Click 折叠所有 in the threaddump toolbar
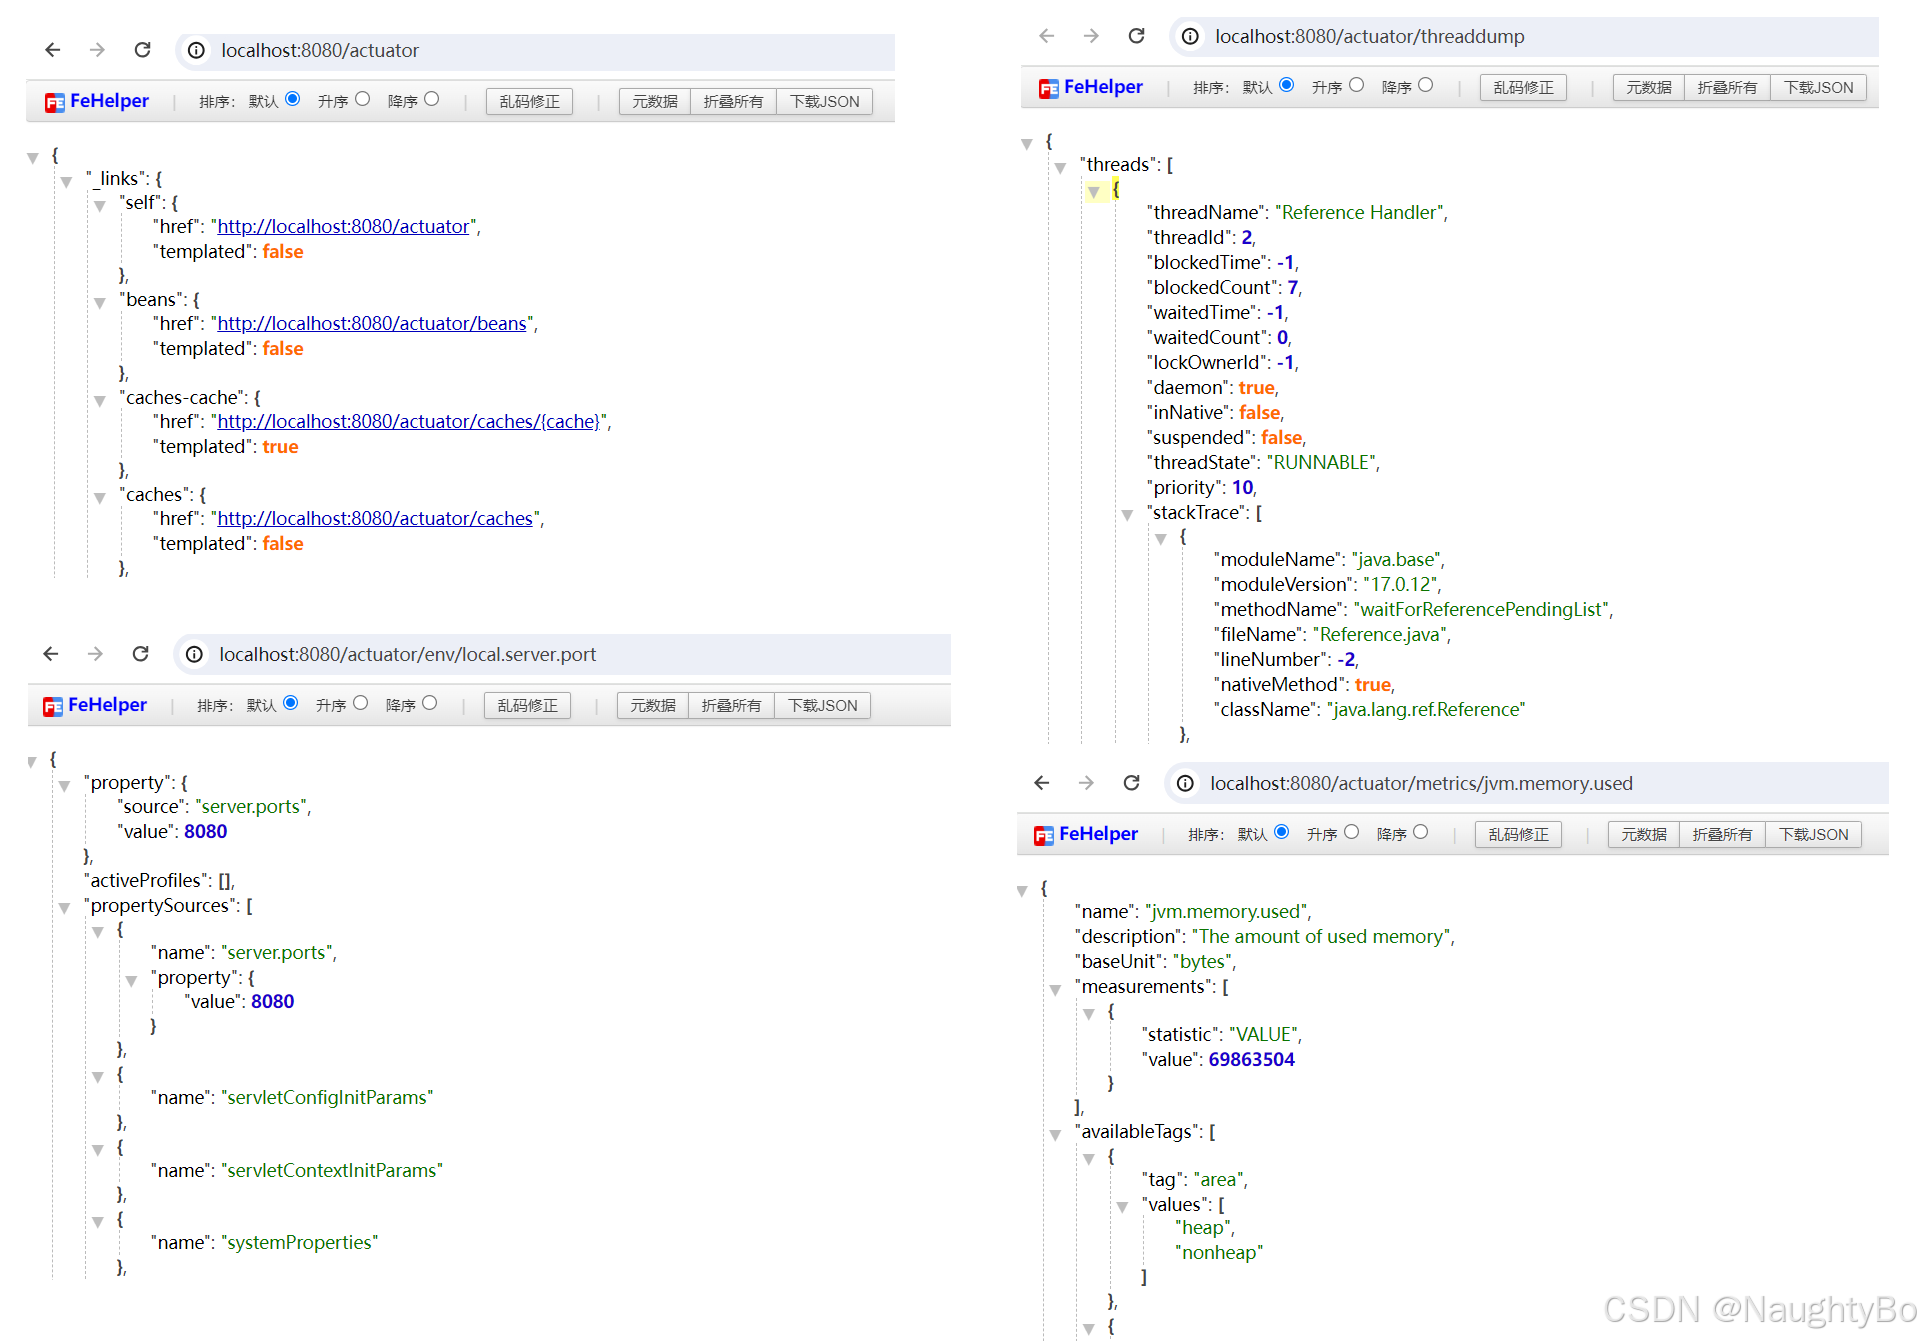This screenshot has width=1921, height=1341. (1726, 87)
